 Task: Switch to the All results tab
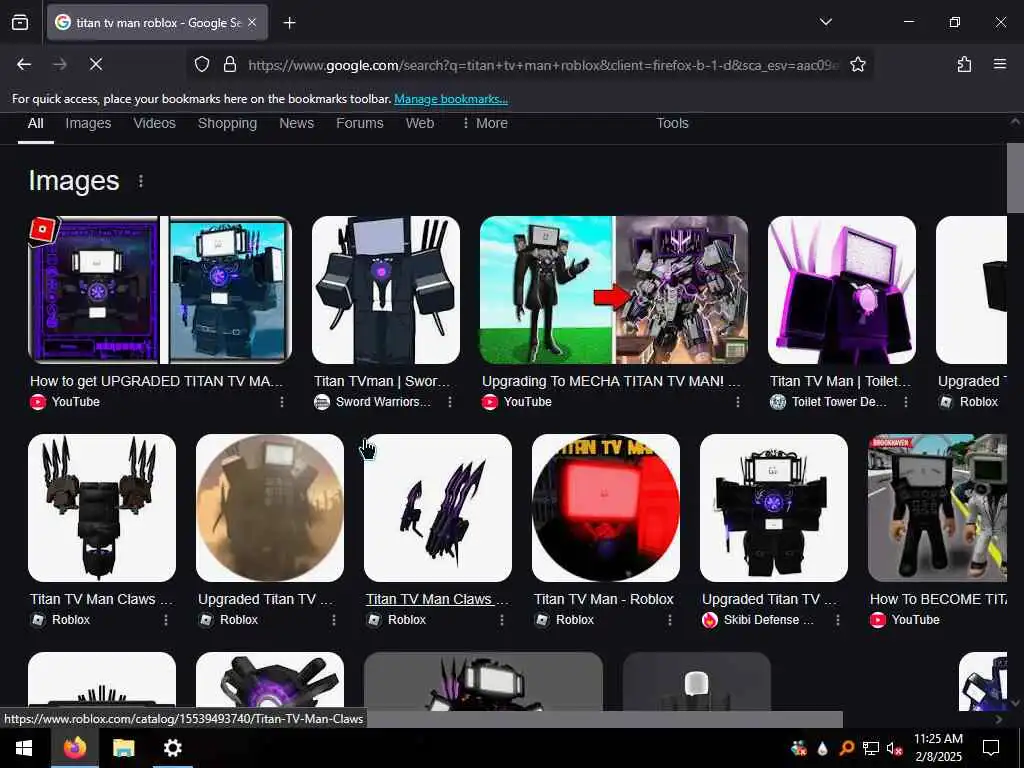coord(36,123)
